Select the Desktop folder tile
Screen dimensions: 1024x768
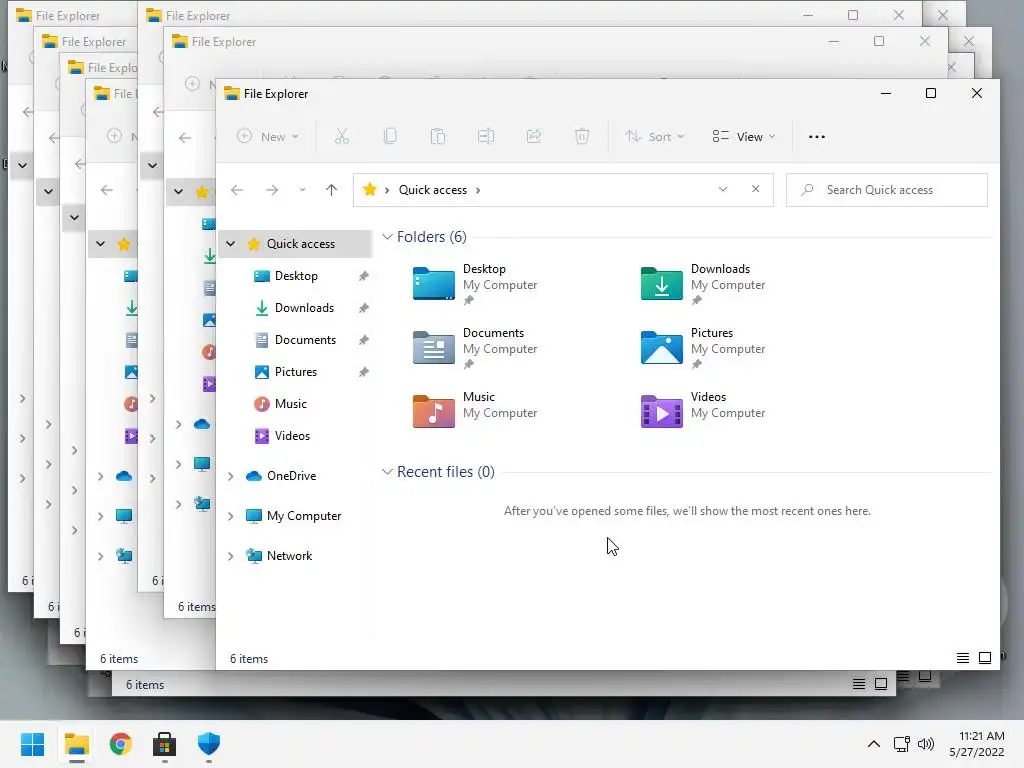point(475,284)
